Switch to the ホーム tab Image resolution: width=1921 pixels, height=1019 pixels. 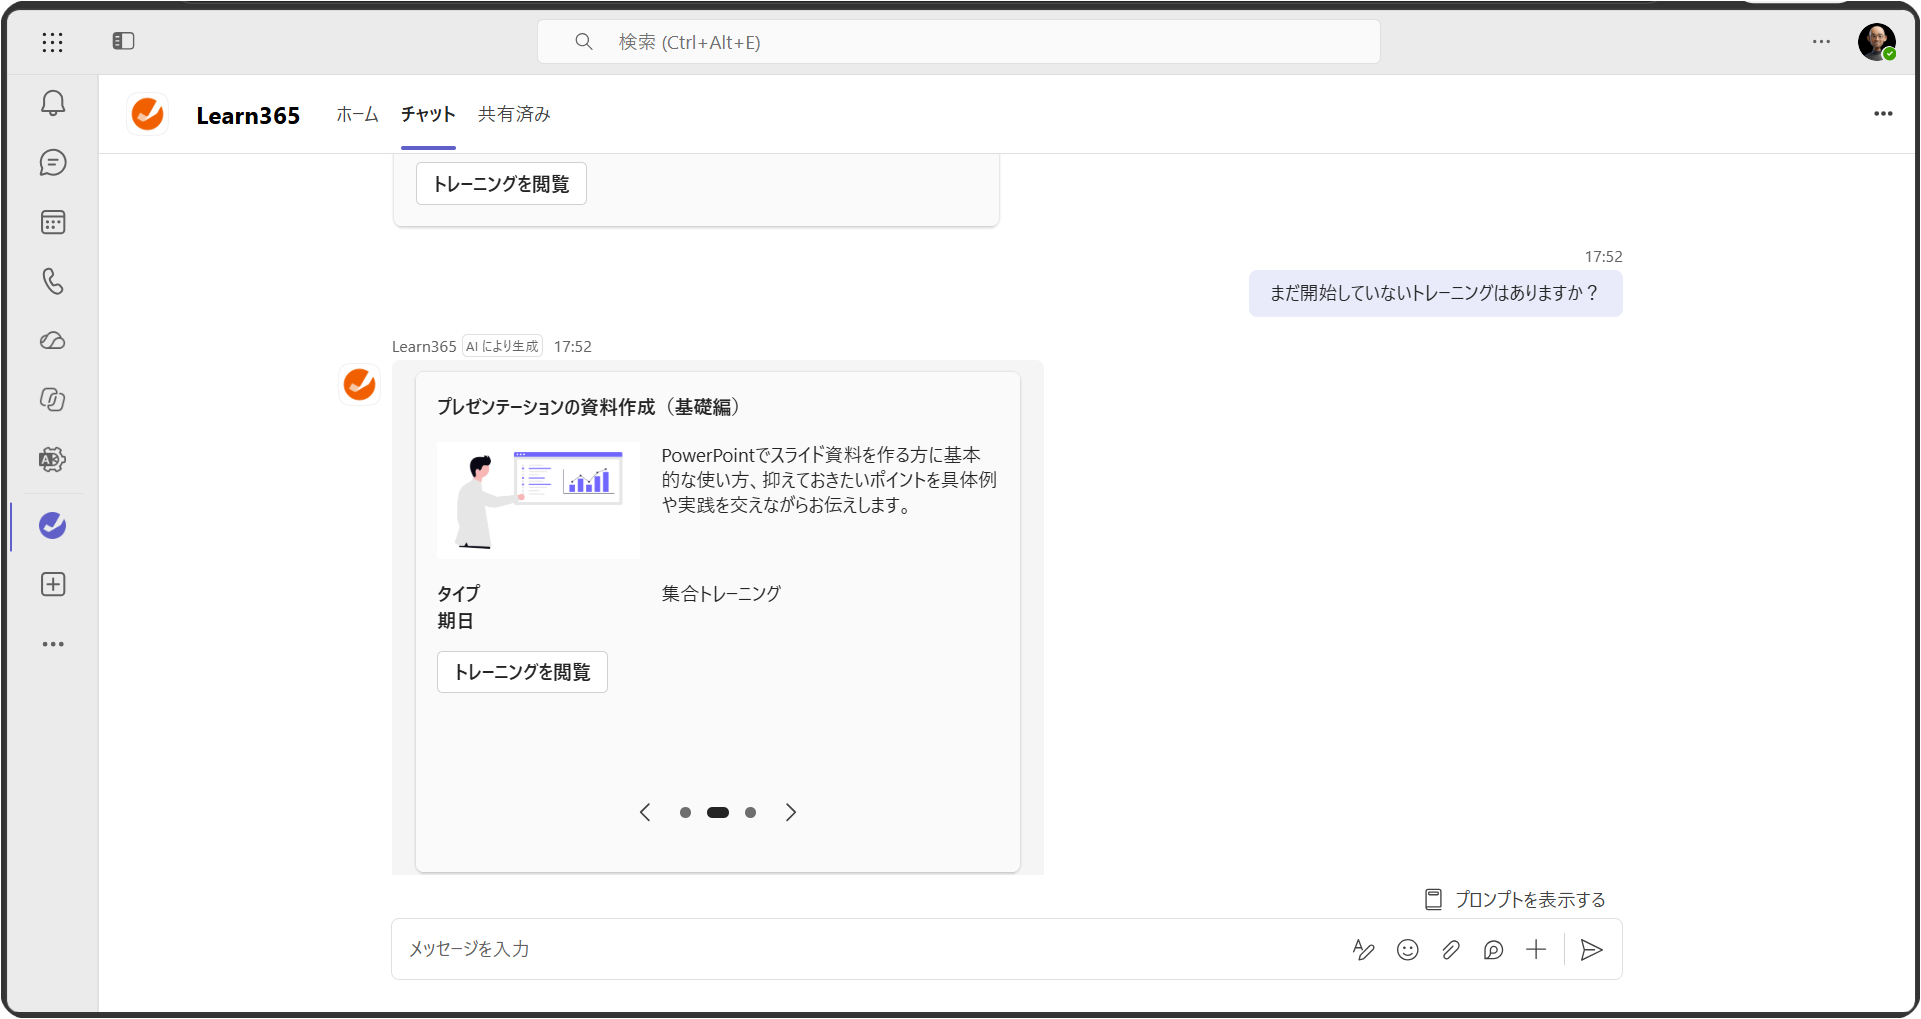coord(357,114)
